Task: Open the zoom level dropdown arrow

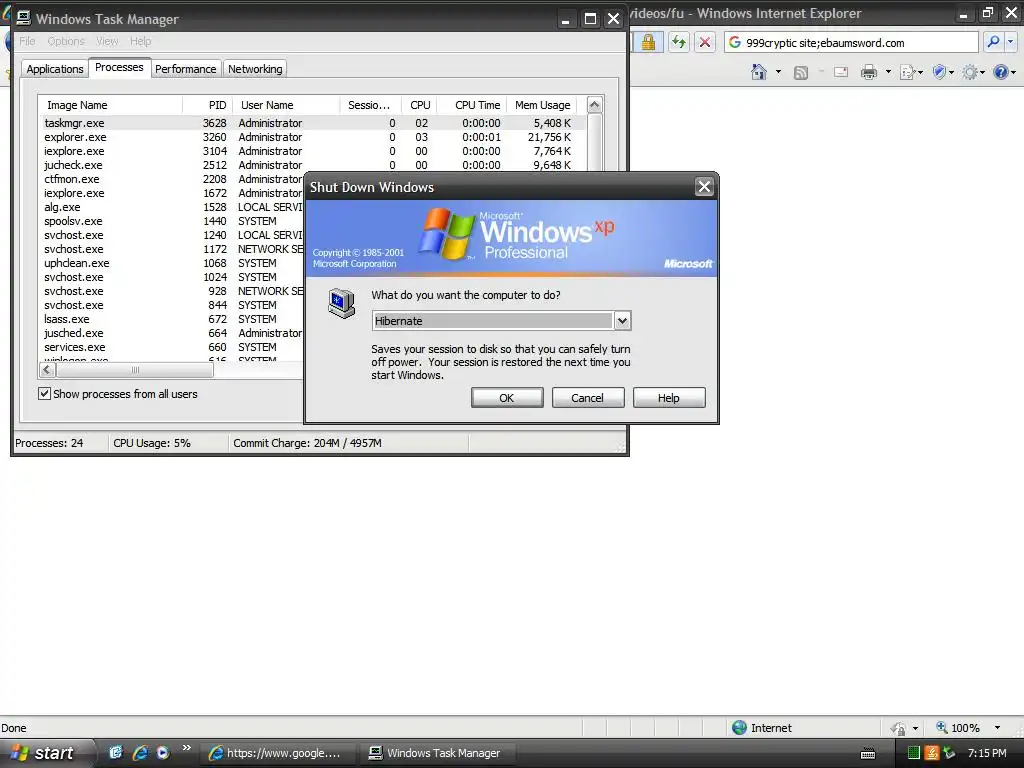Action: tap(997, 728)
